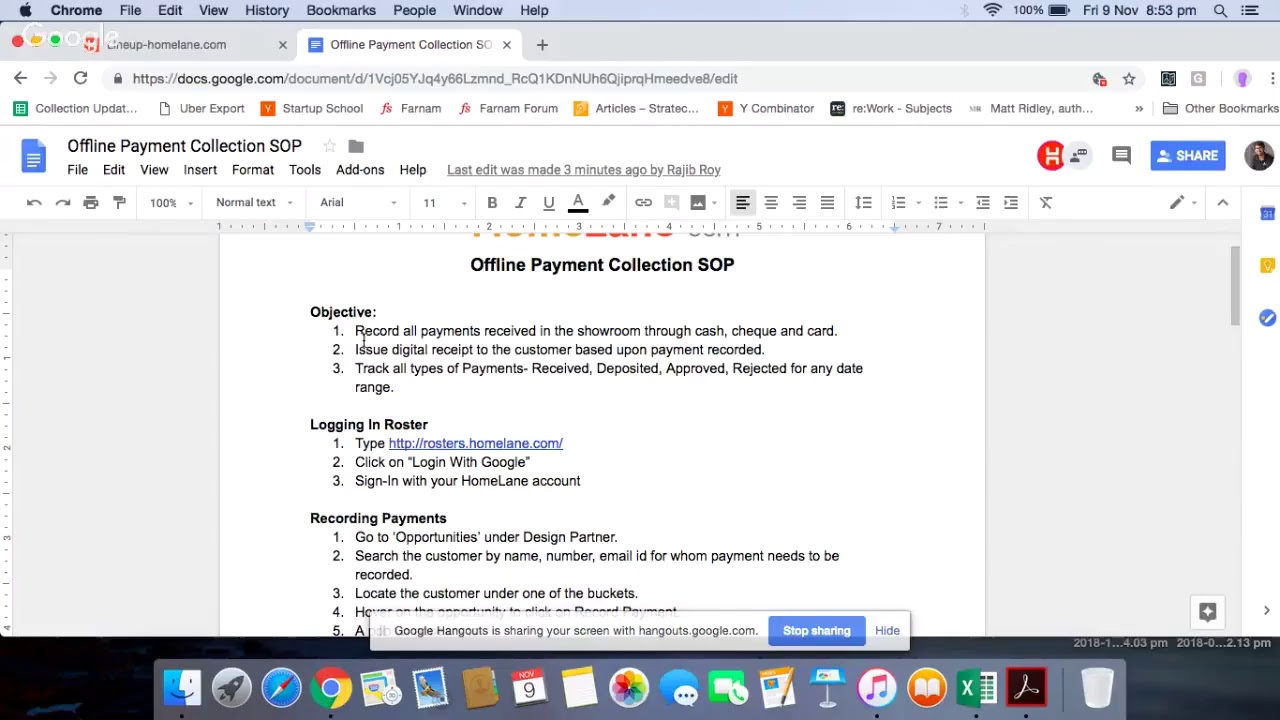Open last edit history link

coord(584,170)
